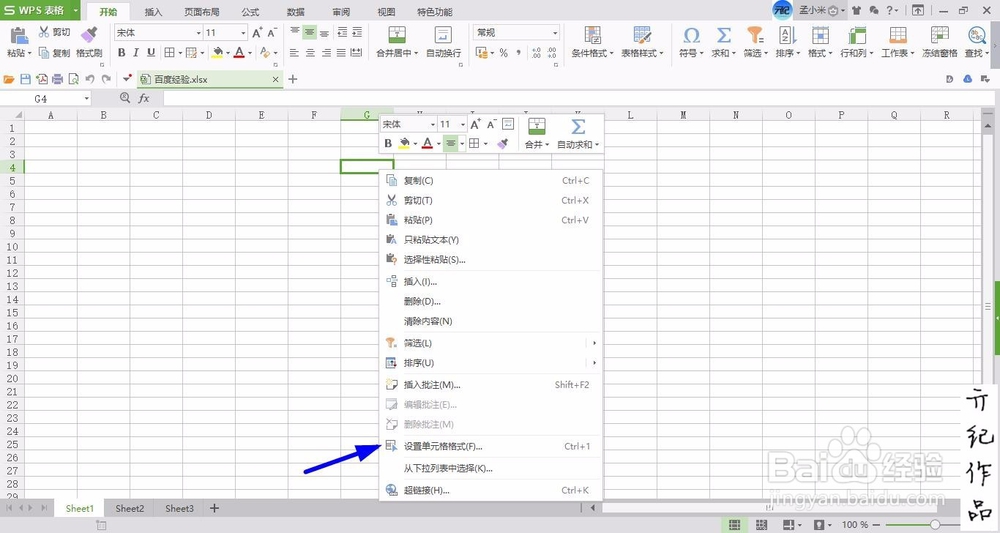
Task: Toggle Italic in the ribbon
Action: coord(136,53)
